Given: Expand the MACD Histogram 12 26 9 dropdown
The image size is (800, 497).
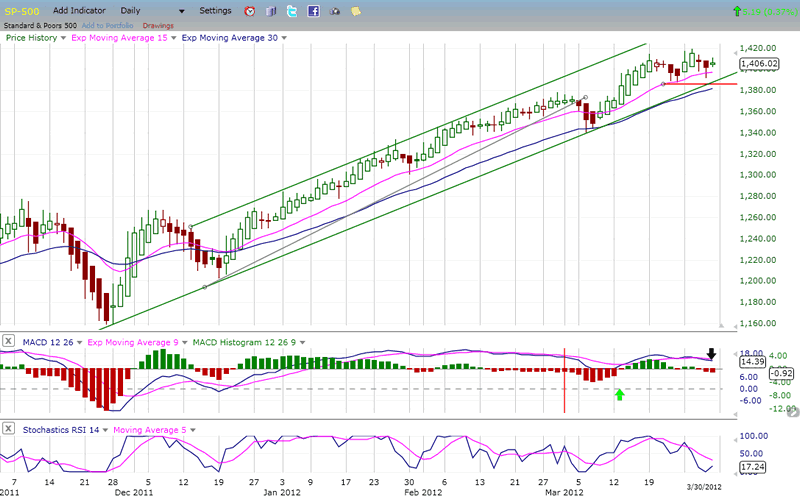Looking at the screenshot, I should 303,342.
